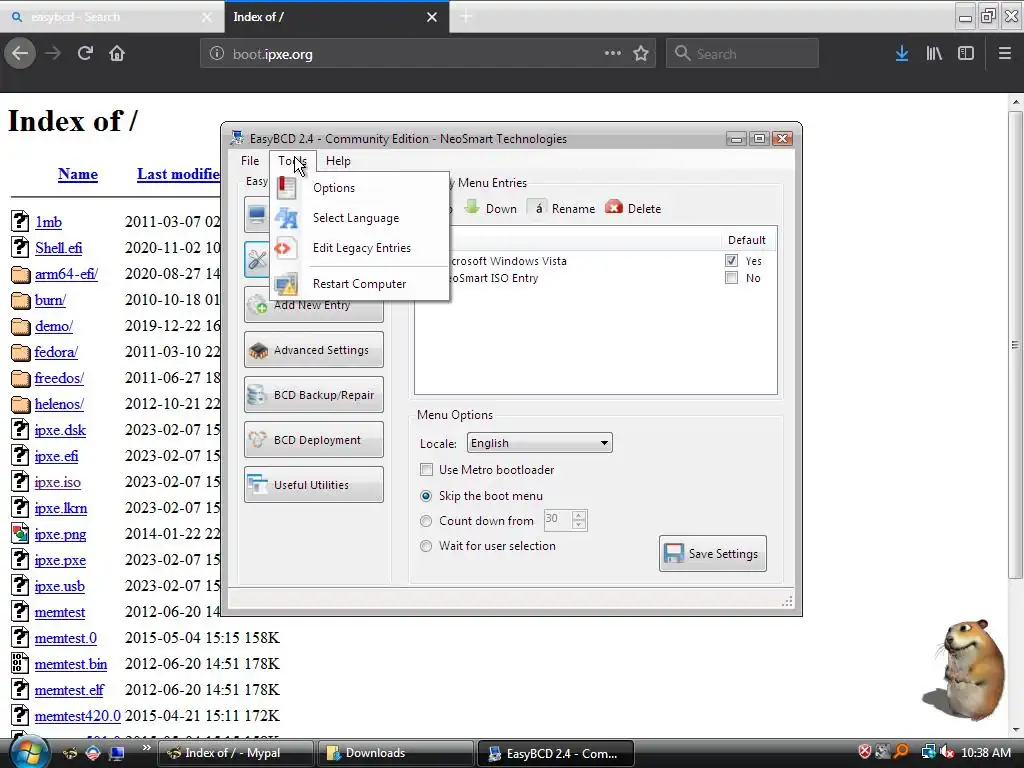Click the Rename entry icon
This screenshot has height=768, width=1024.
538,208
